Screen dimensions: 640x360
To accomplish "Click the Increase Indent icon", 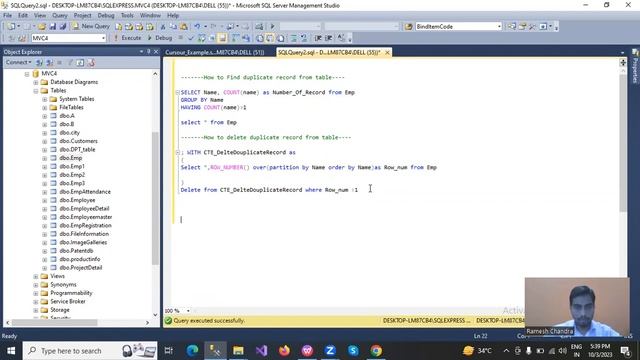I will (x=329, y=38).
